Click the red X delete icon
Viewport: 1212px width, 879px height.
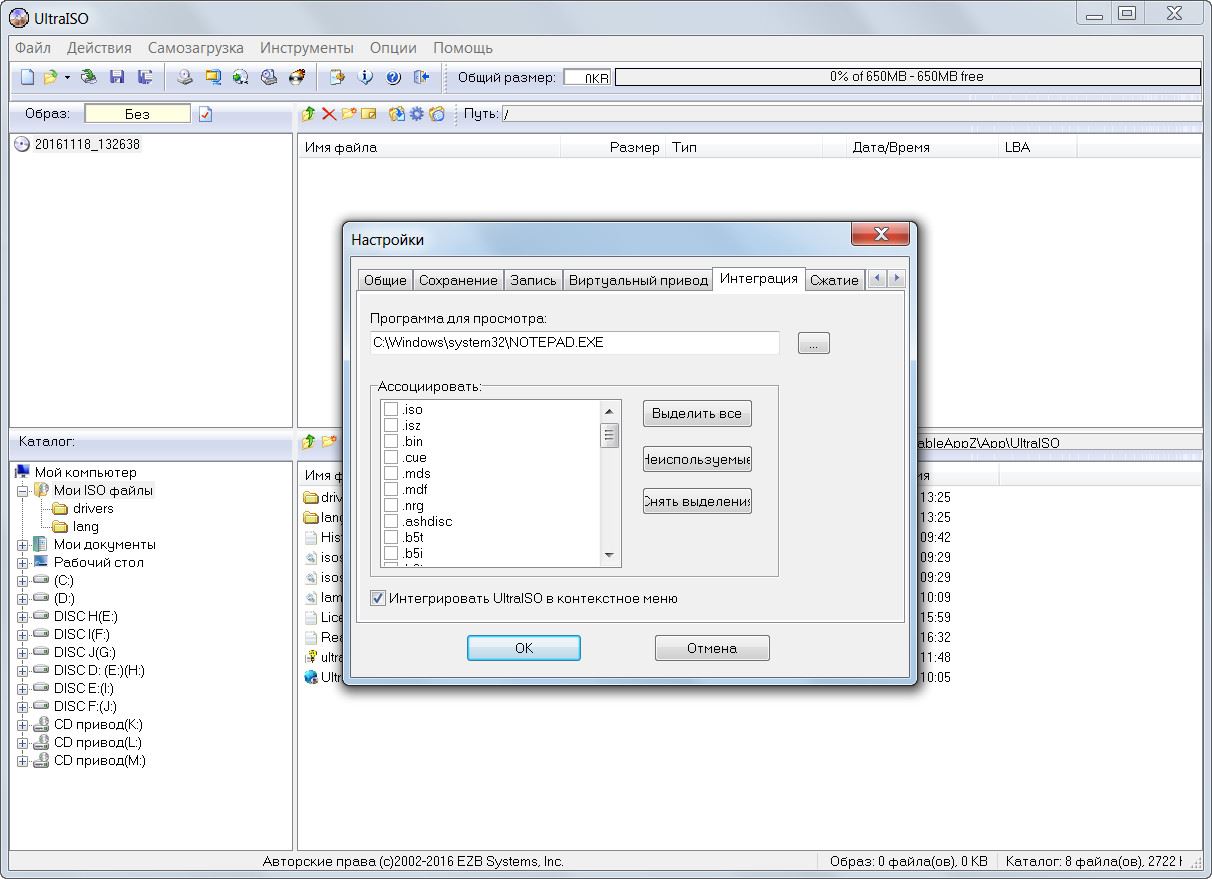[x=329, y=114]
